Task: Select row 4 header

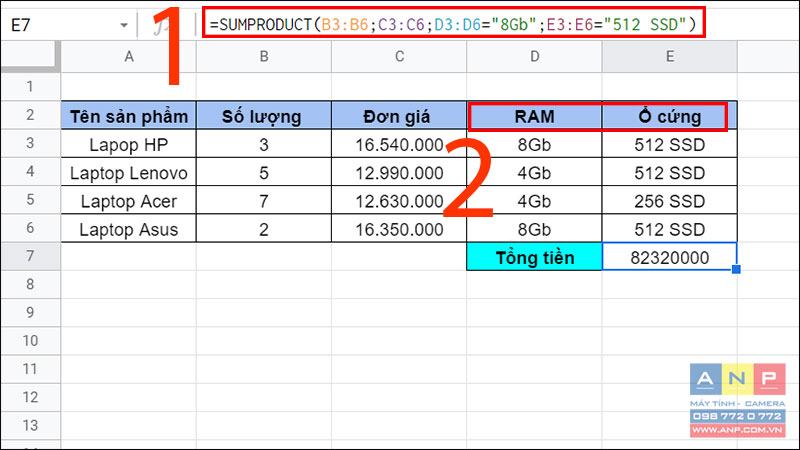Action: (x=31, y=171)
